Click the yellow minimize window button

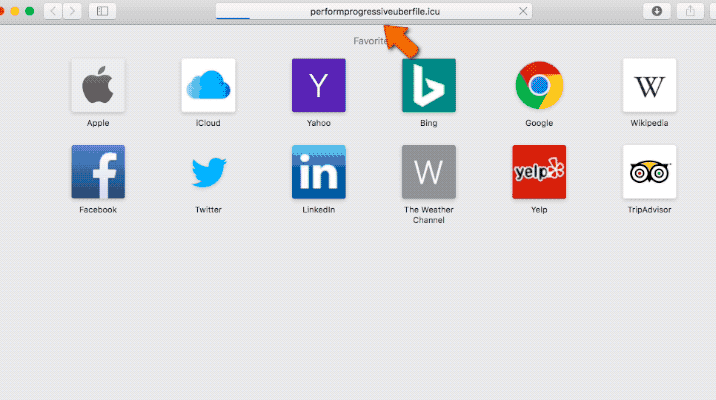(15, 11)
